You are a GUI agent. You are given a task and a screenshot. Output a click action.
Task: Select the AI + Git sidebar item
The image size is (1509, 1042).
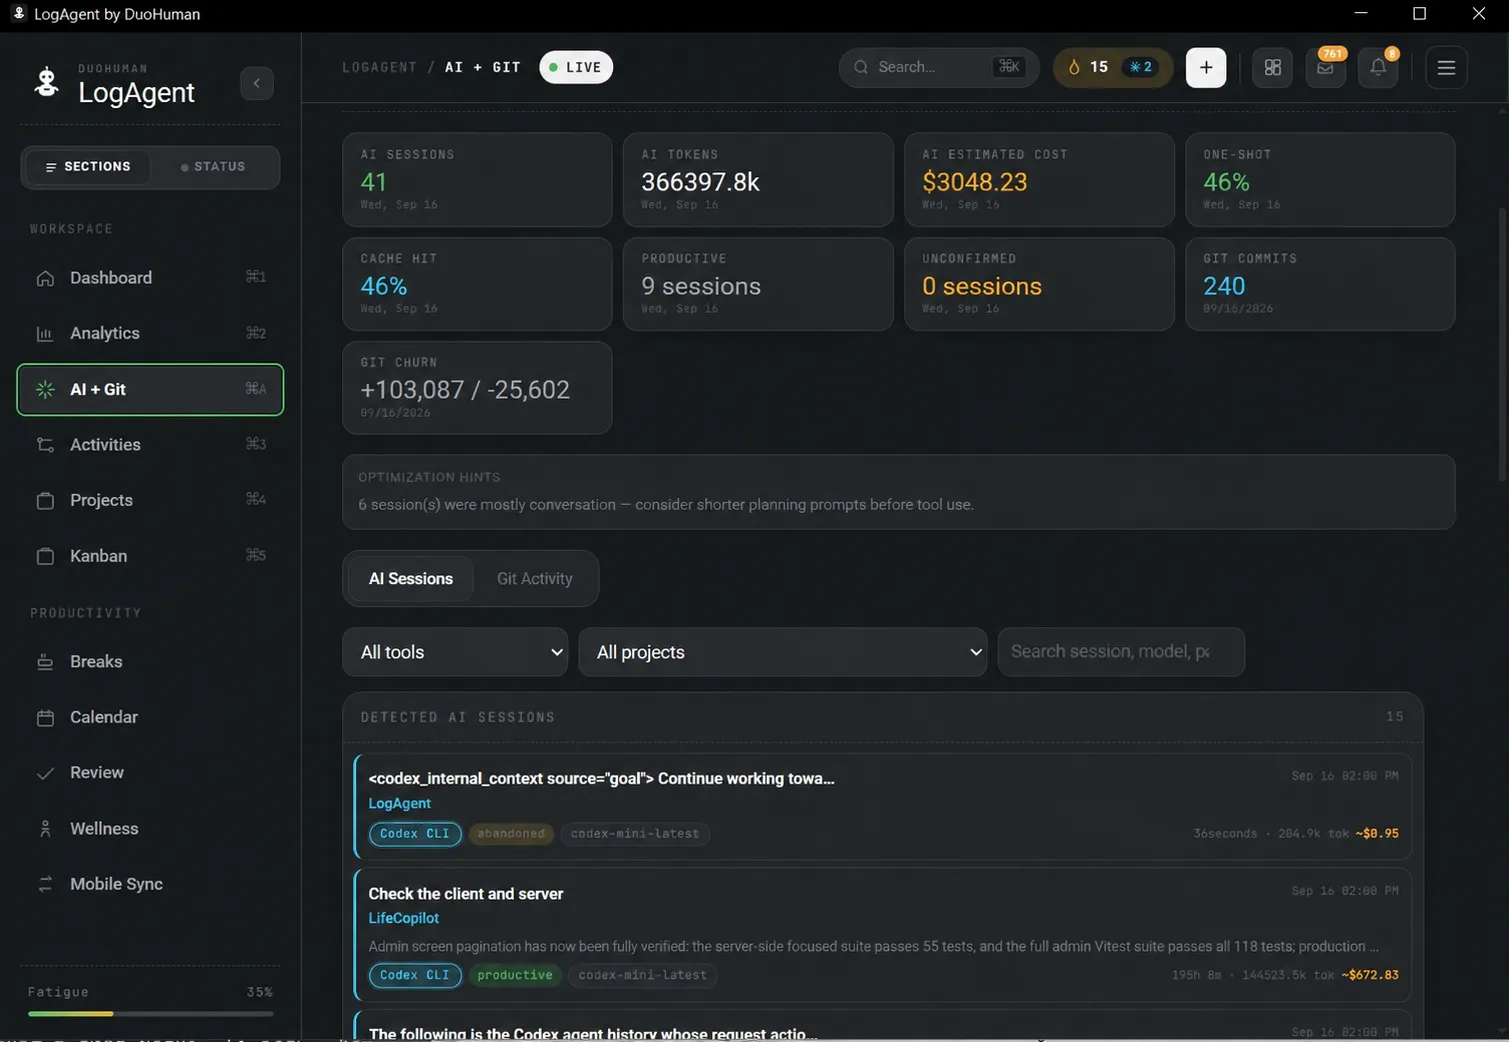pos(150,389)
